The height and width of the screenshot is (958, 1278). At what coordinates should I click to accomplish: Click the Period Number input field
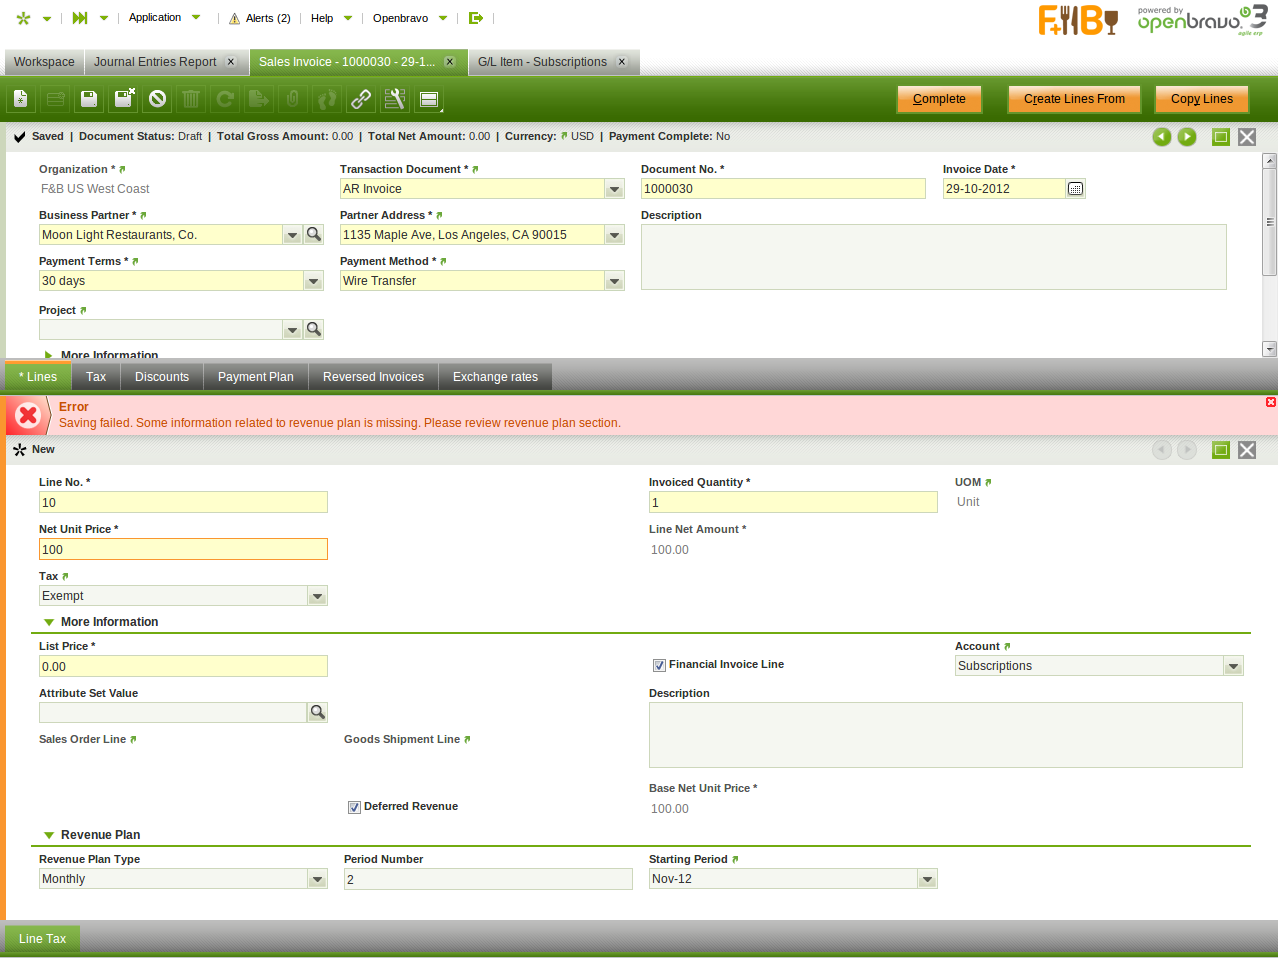pos(487,879)
